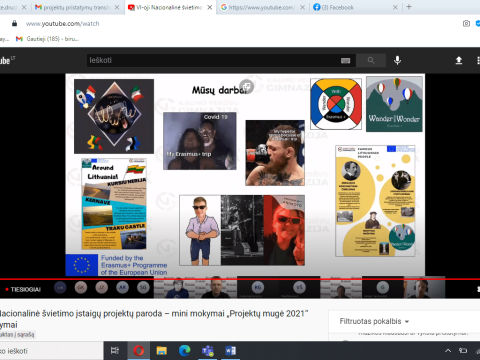Open Task View on the taskbar
The width and height of the screenshot is (480, 360).
[x=115, y=350]
